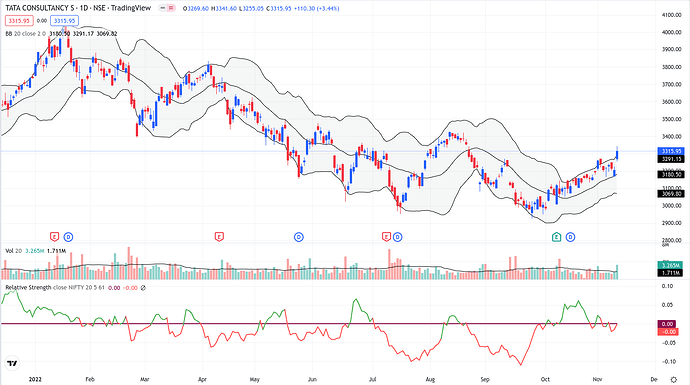The image size is (690, 385).
Task: Click the close value C3315.95
Action: click(279, 8)
